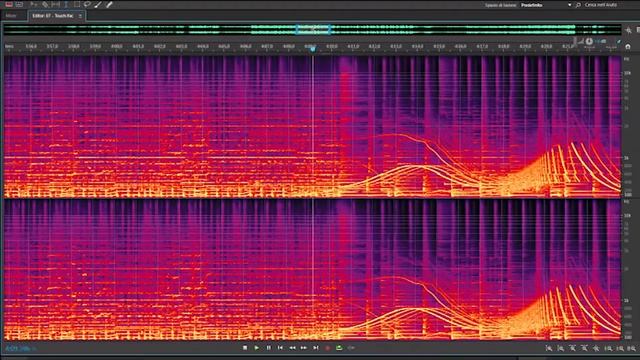Click the red Record button
640x360 pixels.
coord(327,348)
